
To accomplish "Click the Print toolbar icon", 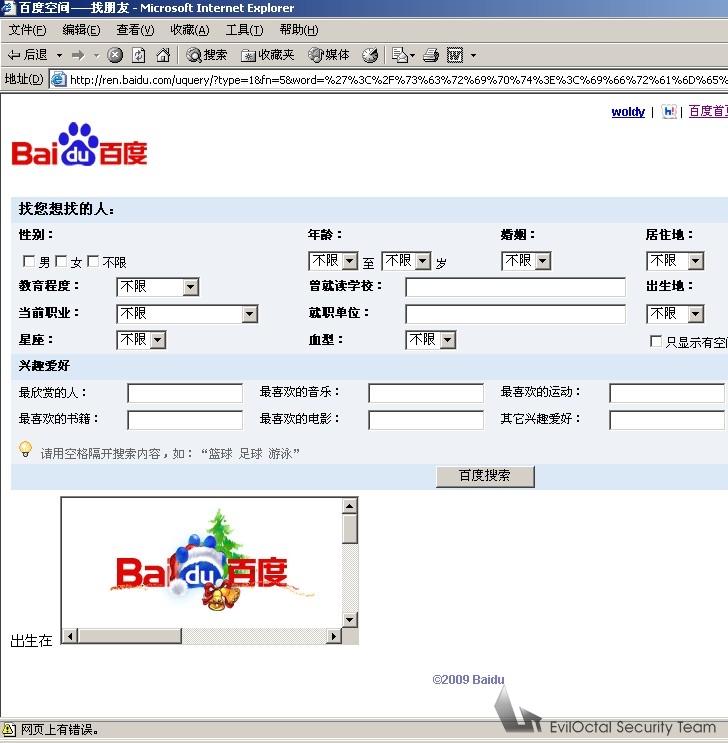I will tap(431, 55).
